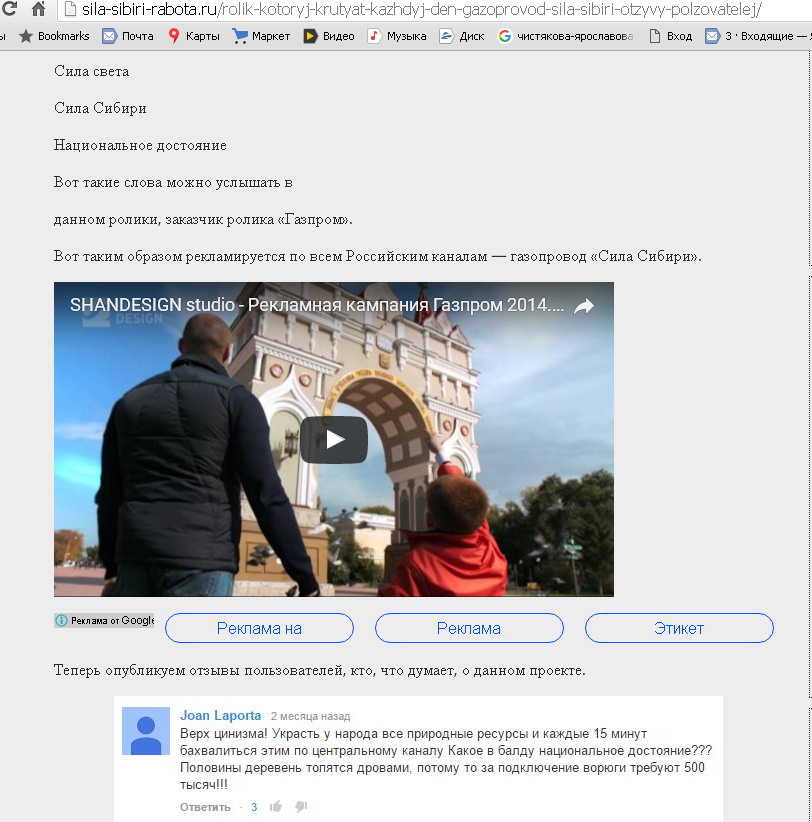The image size is (812, 822).
Task: Click the page icon in the address bar
Action: 71,9
